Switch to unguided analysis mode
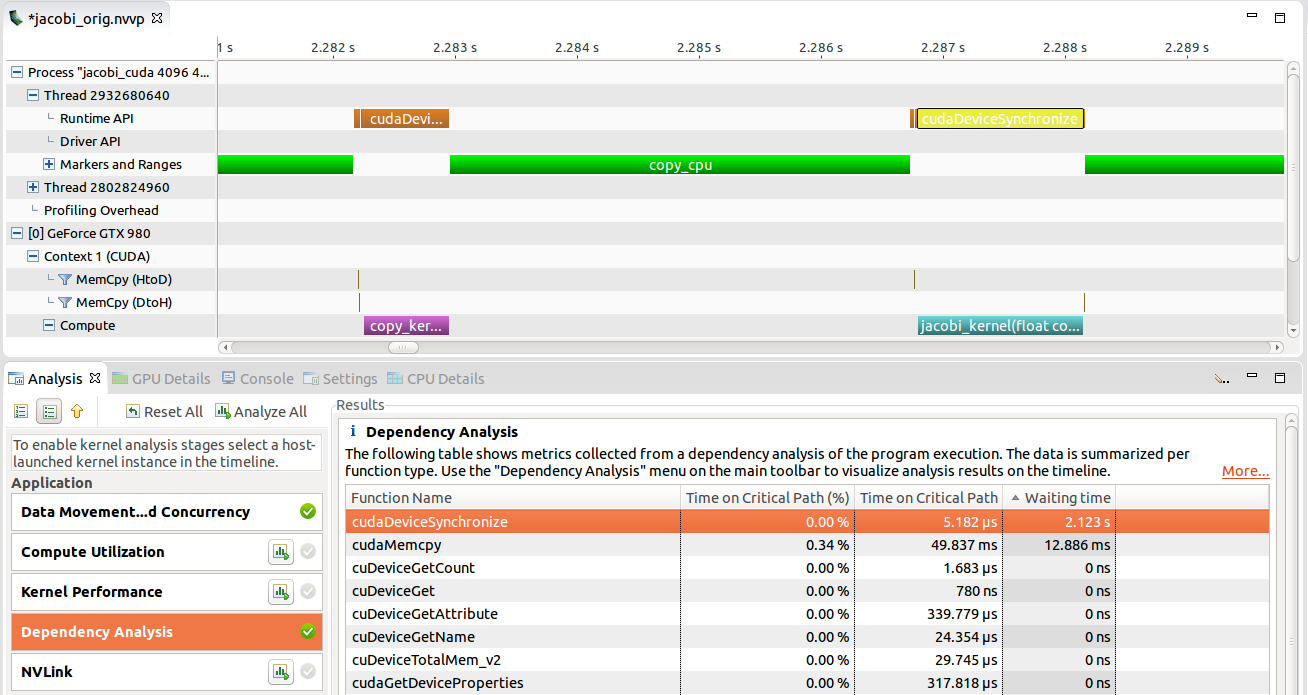The width and height of the screenshot is (1308, 695). [48, 411]
